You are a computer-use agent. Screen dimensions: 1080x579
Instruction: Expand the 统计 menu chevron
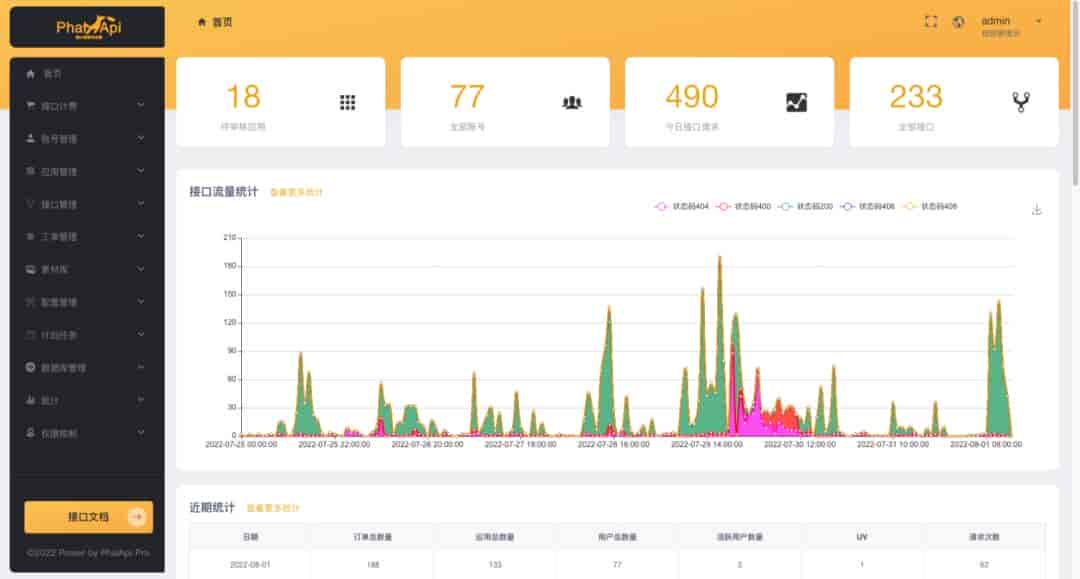pos(141,400)
